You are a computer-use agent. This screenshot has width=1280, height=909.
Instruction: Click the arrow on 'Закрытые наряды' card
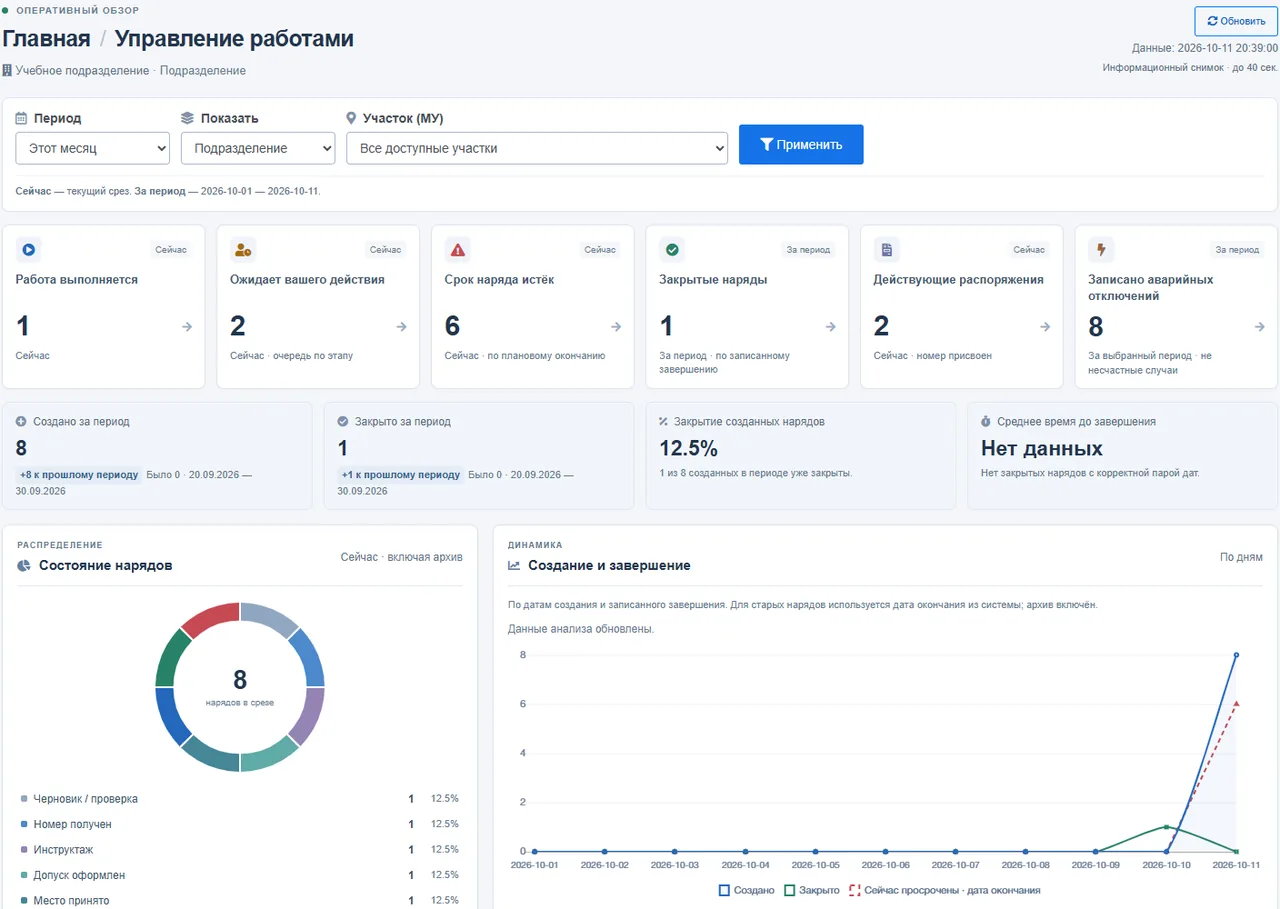click(x=830, y=327)
